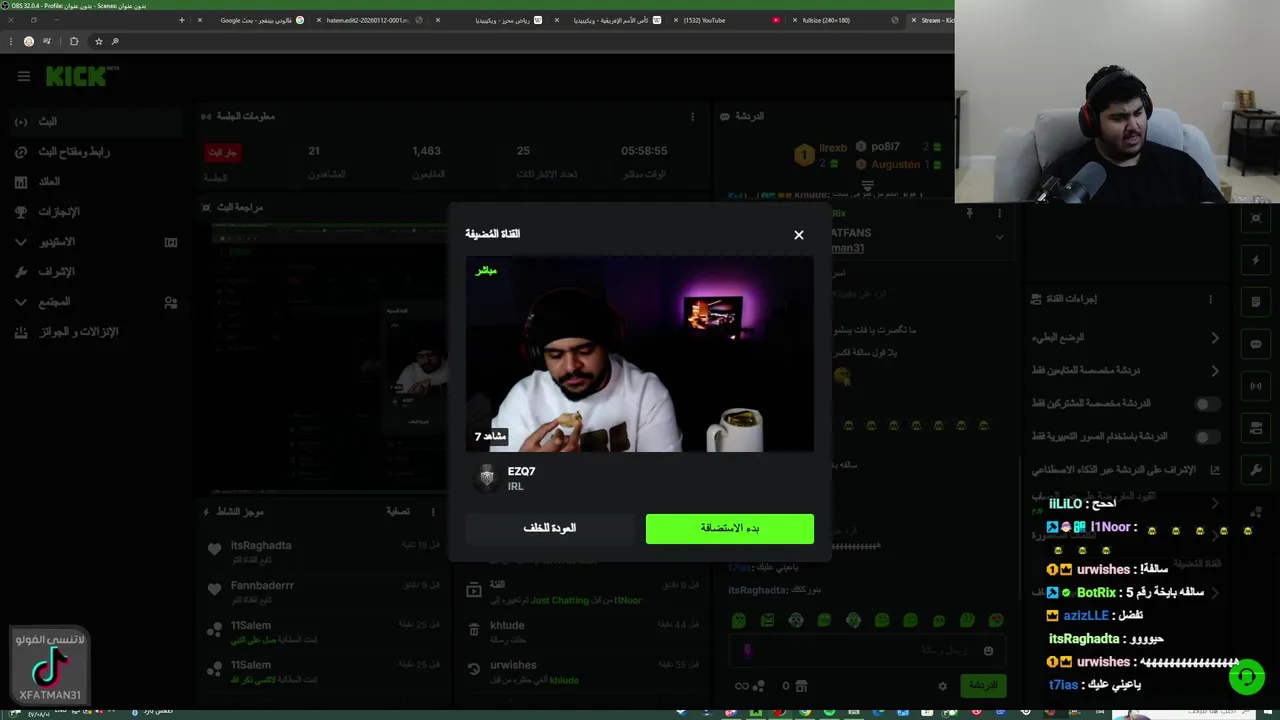Open chat pinned message three-dot menu
Screen dimensions: 1280x720
point(999,214)
